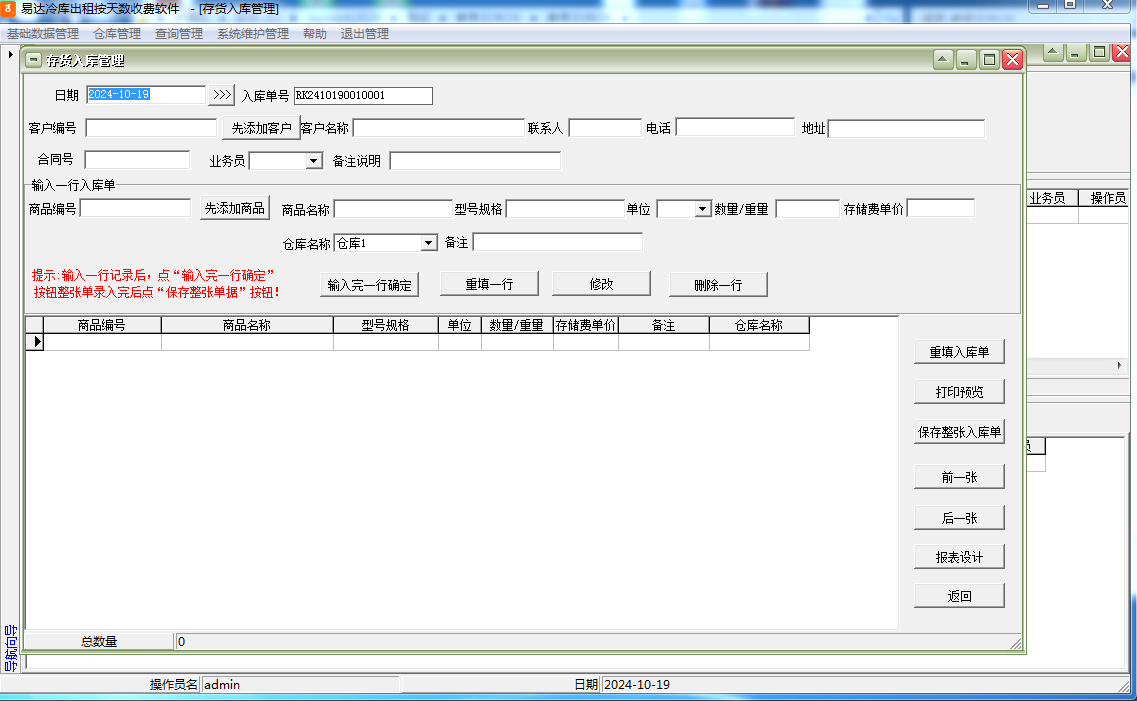
Task: Click the 商品名称 input field
Action: pos(393,210)
